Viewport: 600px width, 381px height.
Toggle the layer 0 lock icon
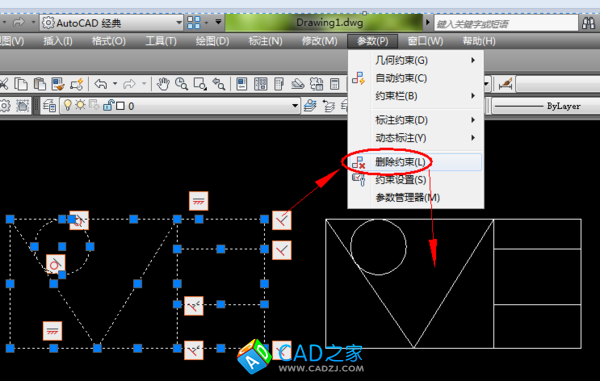coord(108,105)
